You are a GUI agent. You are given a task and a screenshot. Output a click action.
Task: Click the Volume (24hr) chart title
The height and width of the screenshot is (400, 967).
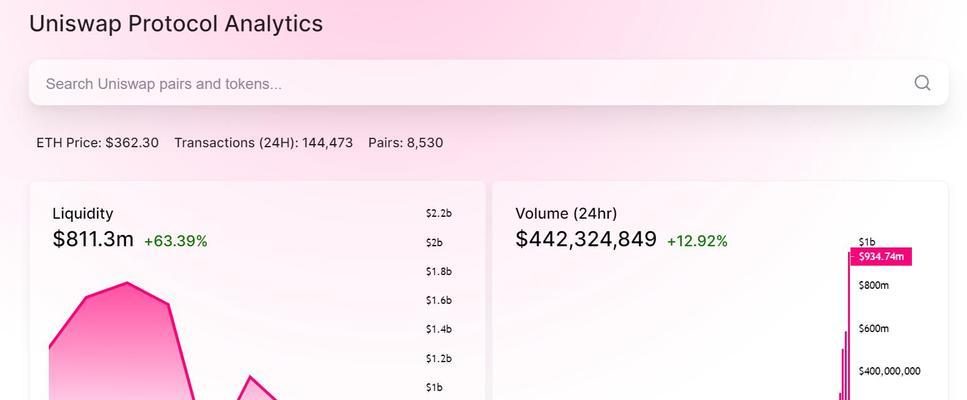[566, 214]
